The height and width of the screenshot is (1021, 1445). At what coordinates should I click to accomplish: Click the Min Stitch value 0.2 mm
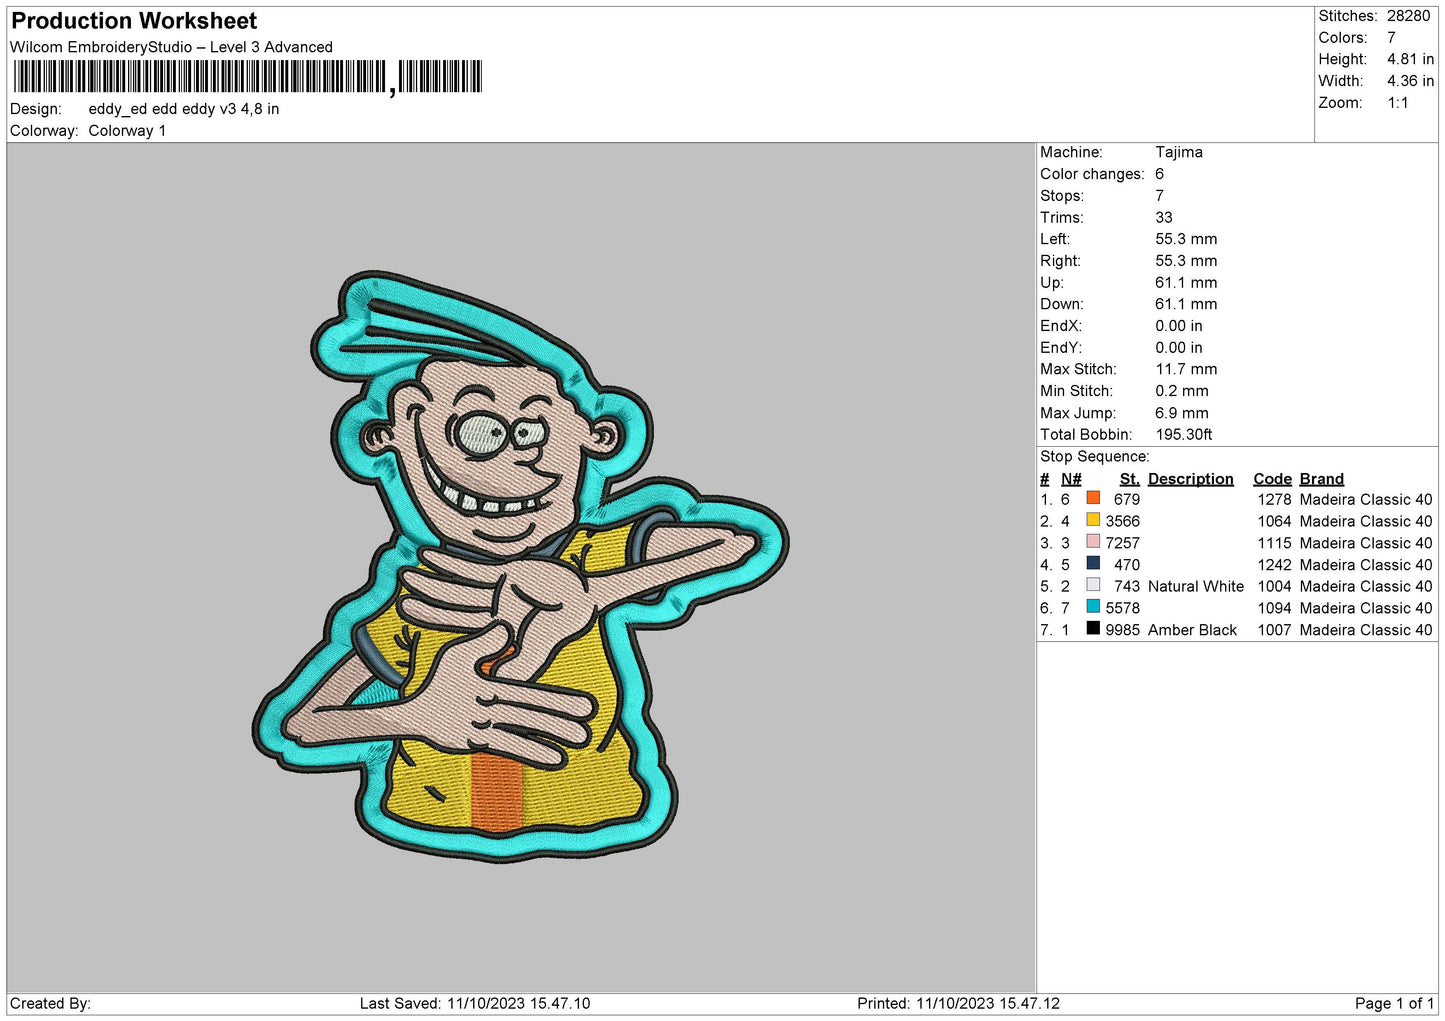(1182, 391)
